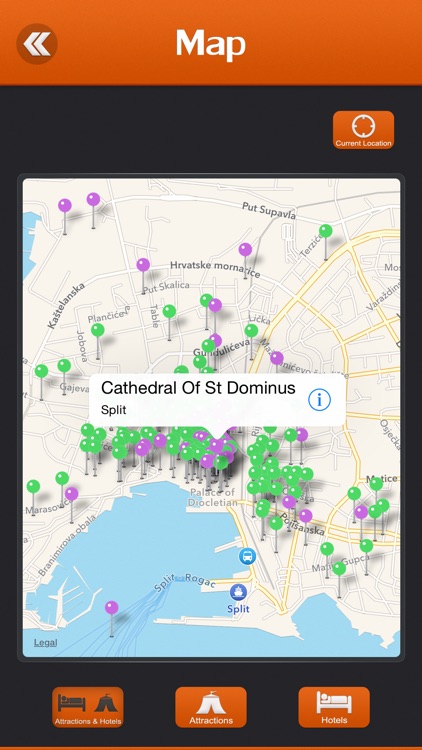Tap the Map title in header
Viewport: 422px width, 750px height.
click(x=211, y=44)
